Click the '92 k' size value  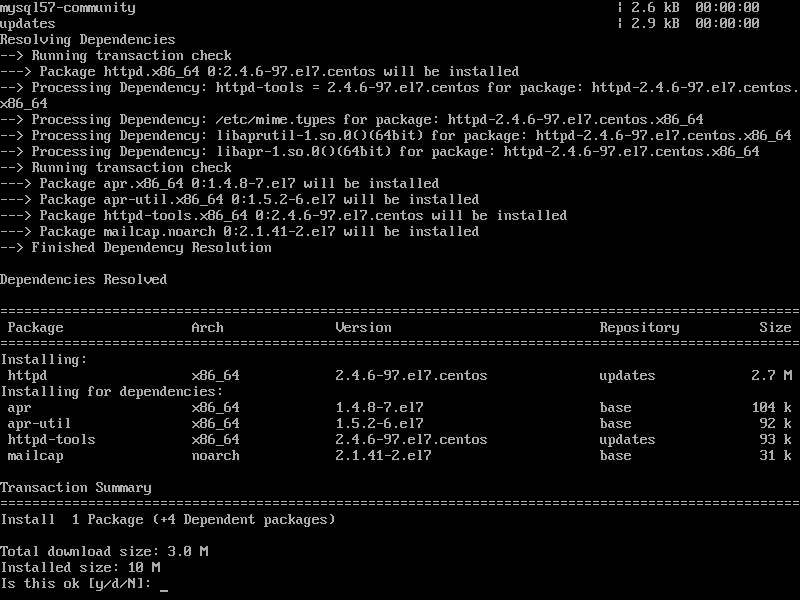(776, 423)
